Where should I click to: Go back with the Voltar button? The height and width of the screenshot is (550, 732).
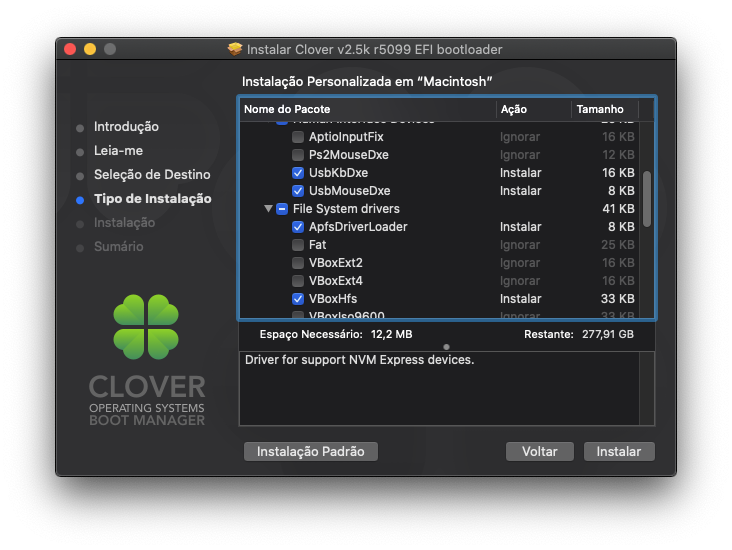pos(540,451)
